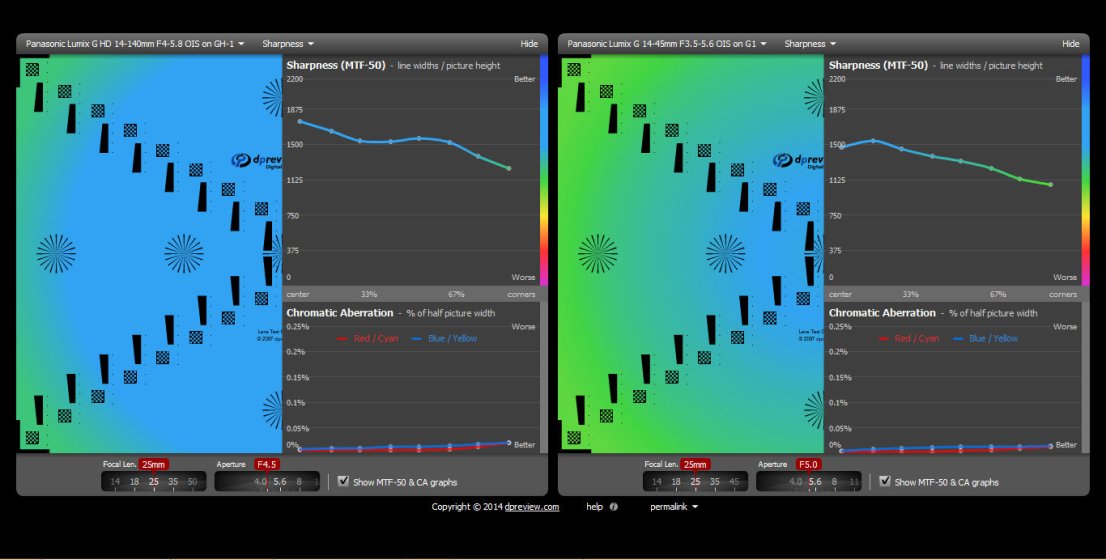Click the first data point on left sharpness curve
This screenshot has height=560, width=1106.
coord(300,121)
